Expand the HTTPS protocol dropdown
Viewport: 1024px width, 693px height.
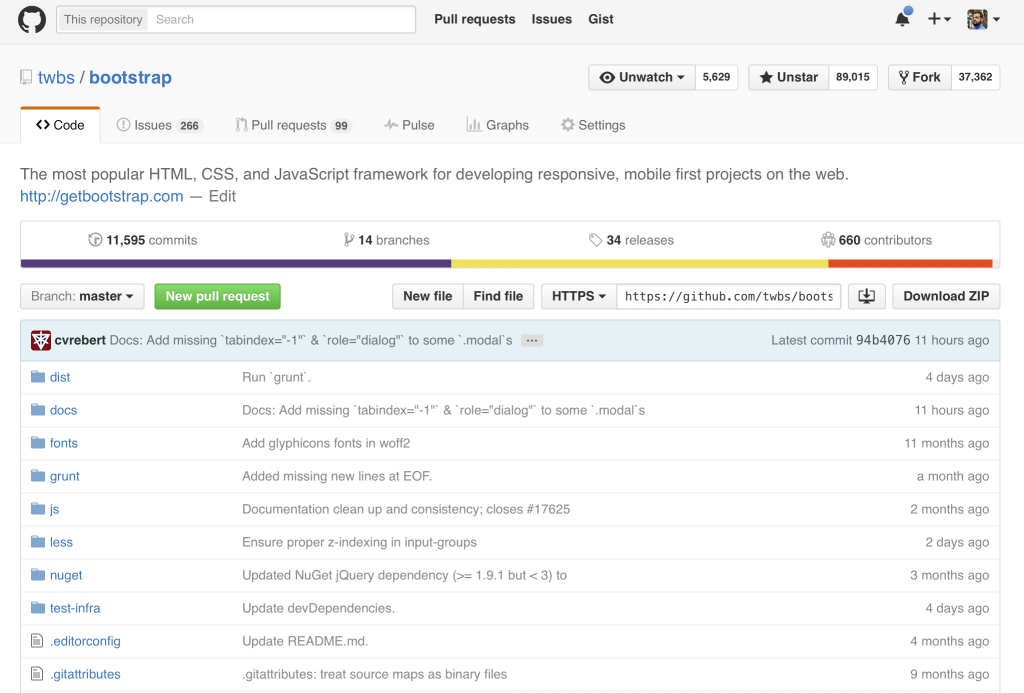(579, 296)
